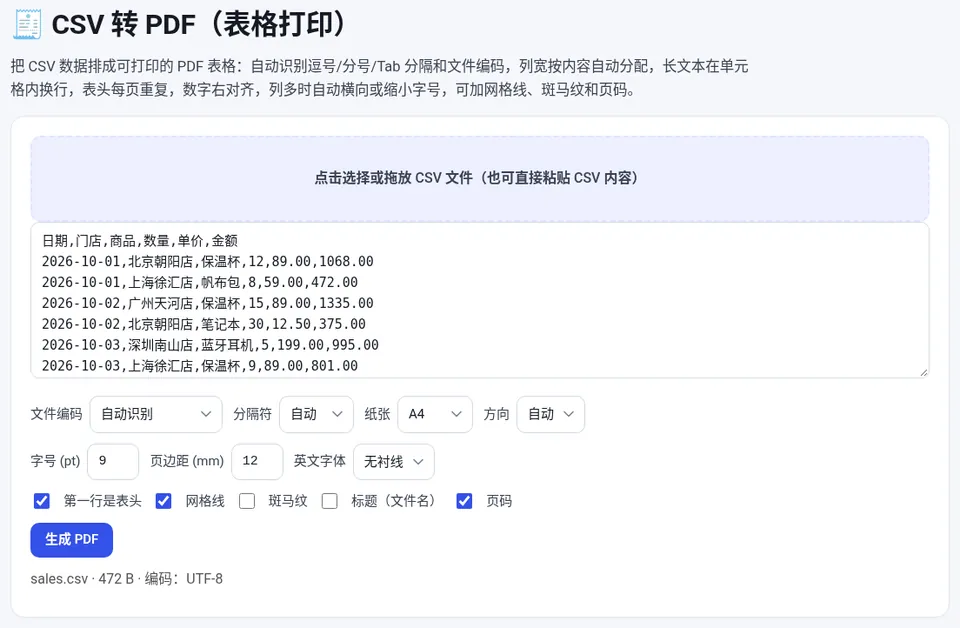
Task: Click the textarea resize handle at the corner
Action: 924,372
